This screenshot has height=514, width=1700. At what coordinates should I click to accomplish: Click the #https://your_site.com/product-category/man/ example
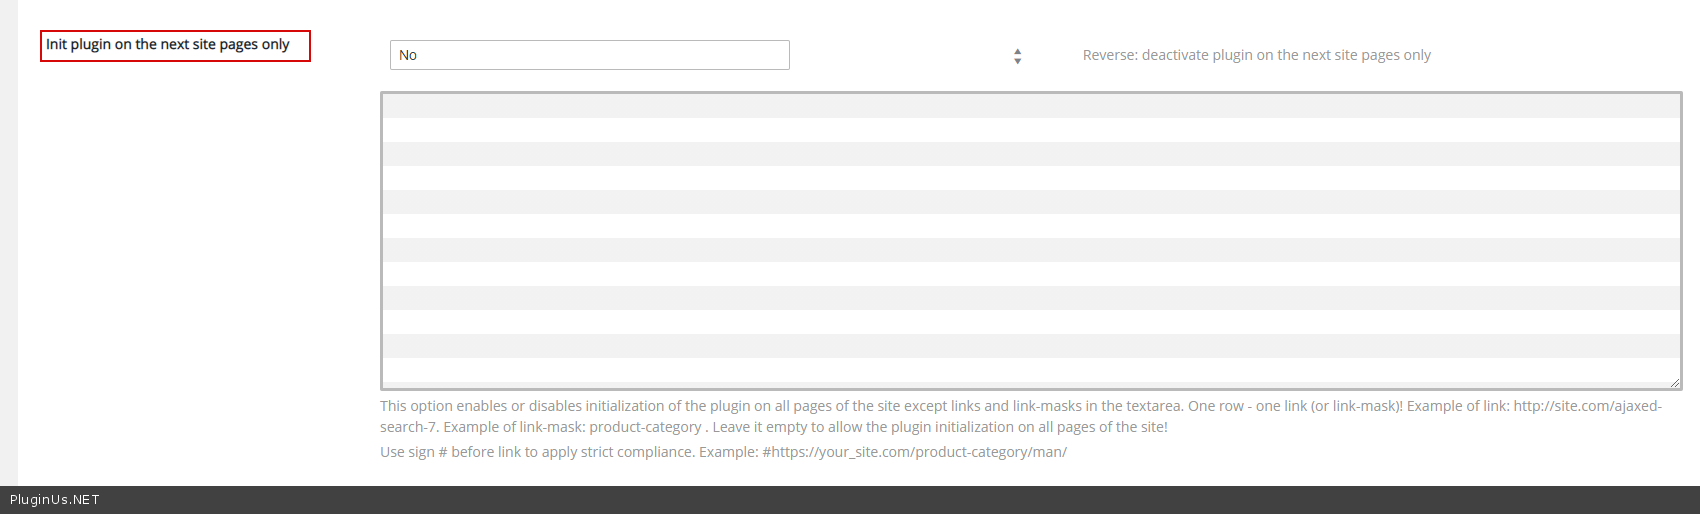914,452
